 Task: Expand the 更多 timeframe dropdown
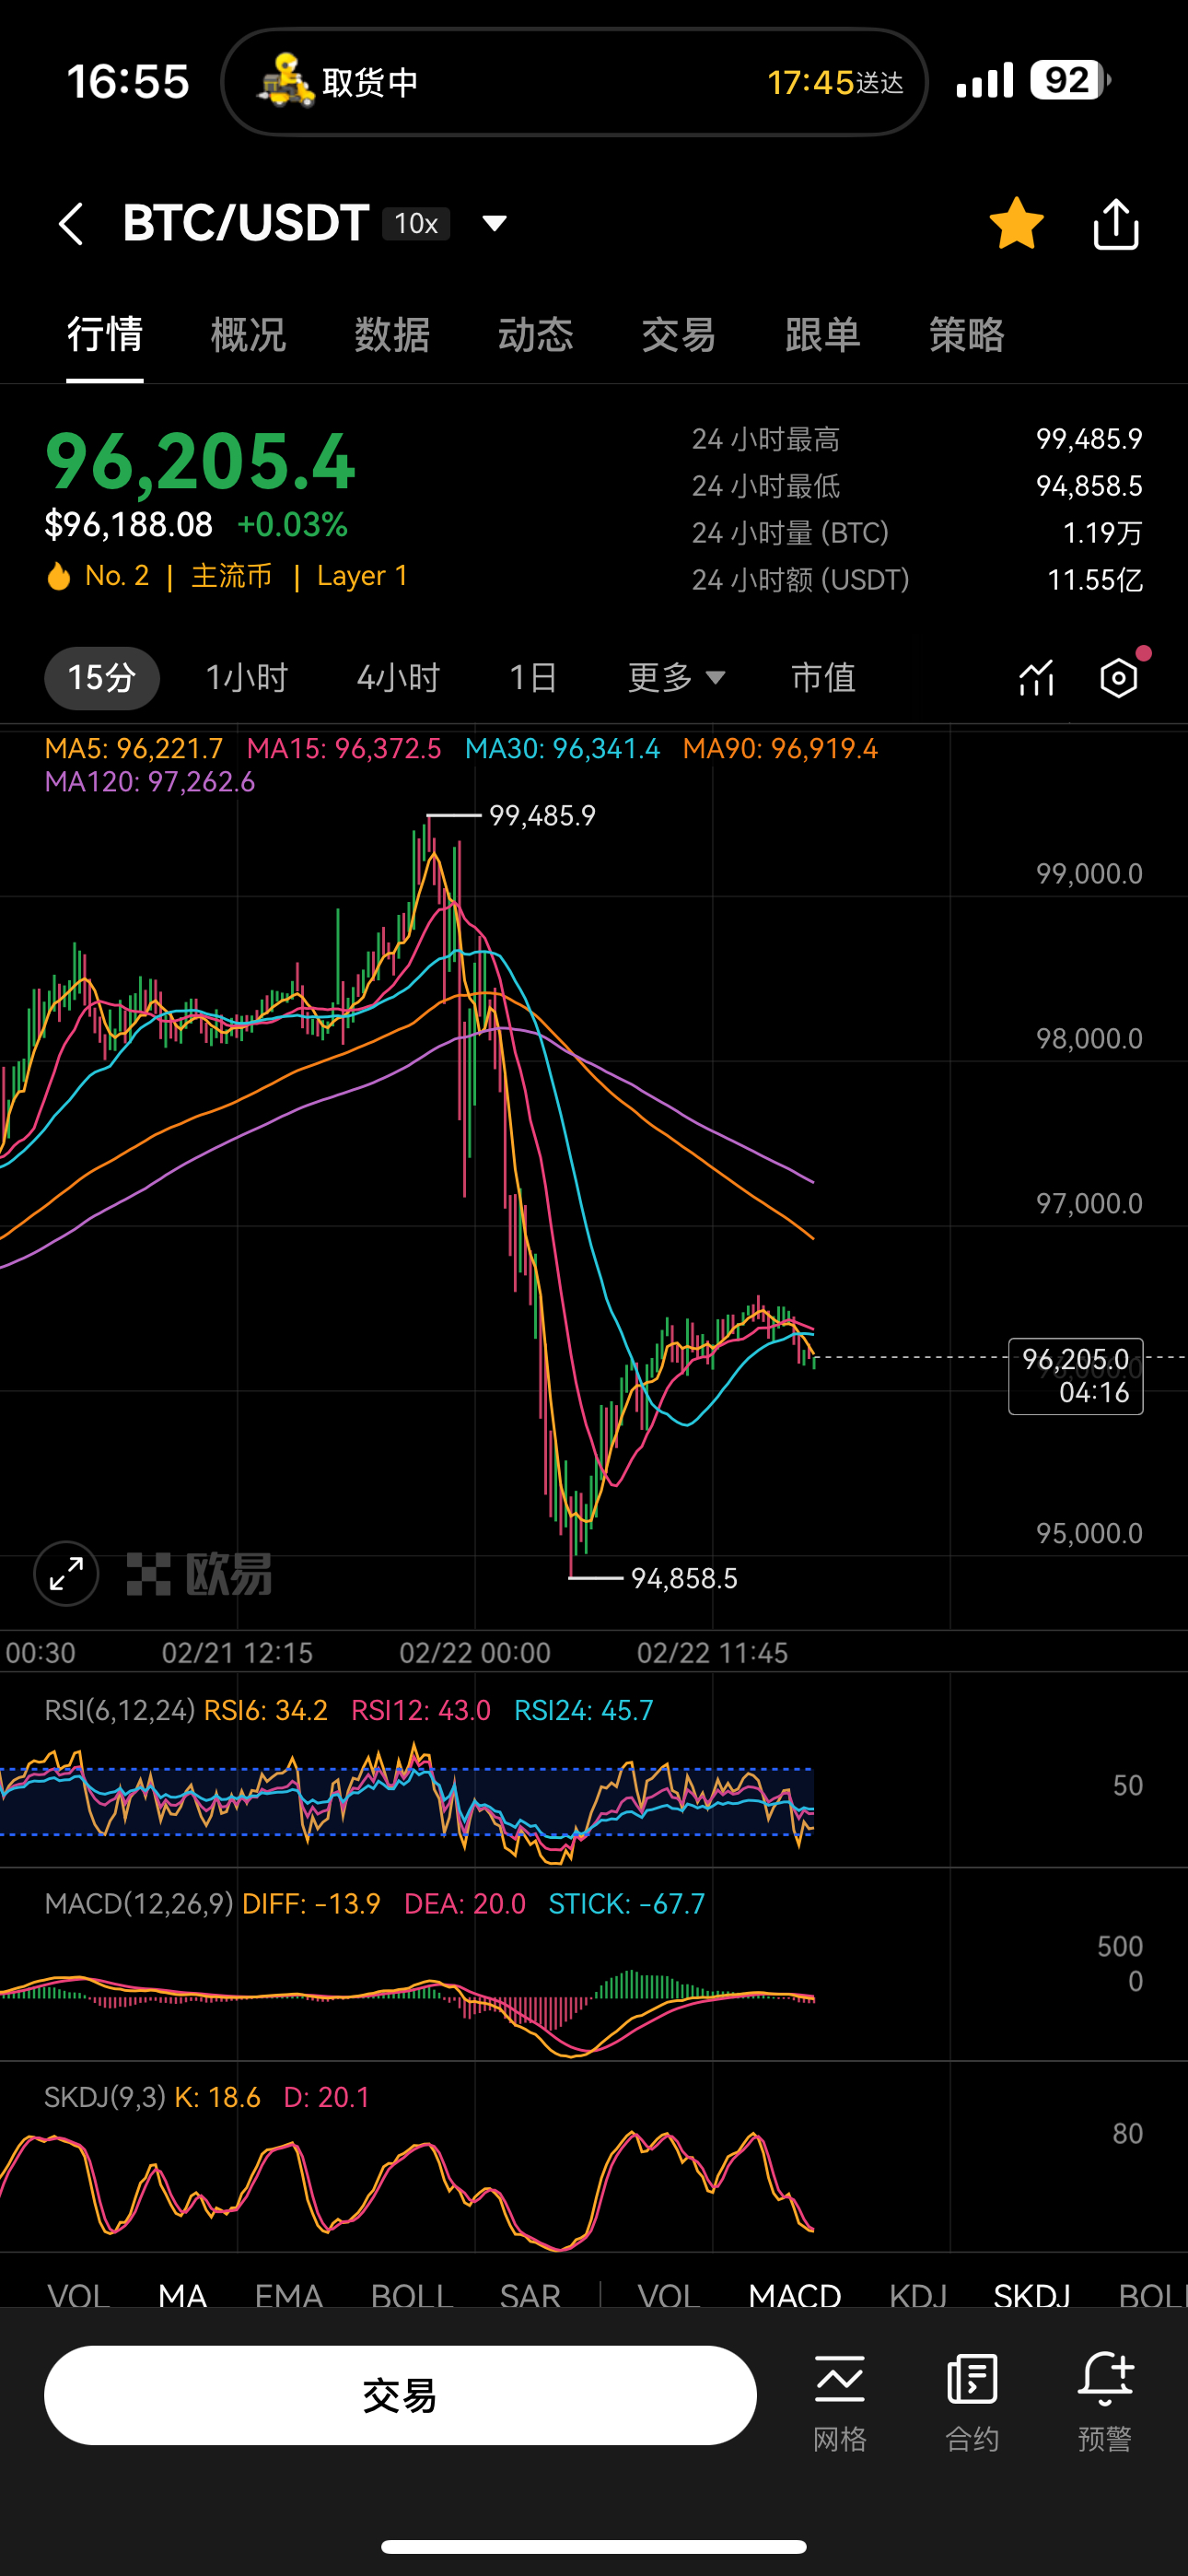(675, 678)
